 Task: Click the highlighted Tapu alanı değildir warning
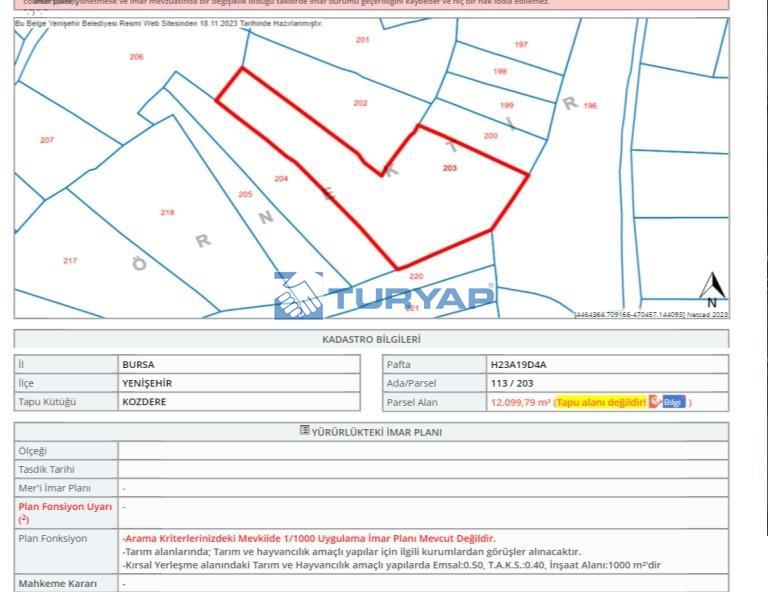600,402
